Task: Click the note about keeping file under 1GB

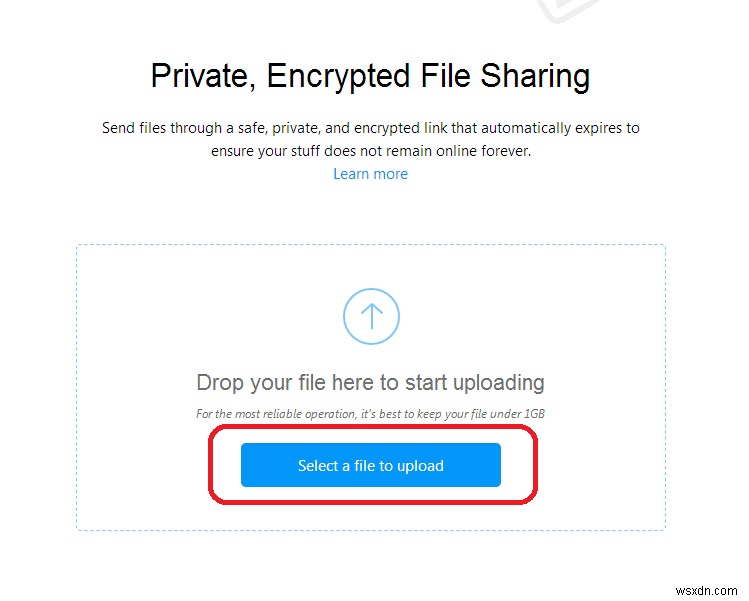Action: tap(370, 414)
